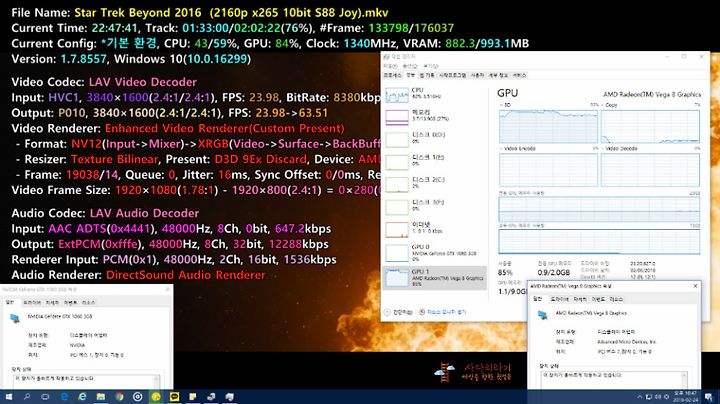This screenshot has width=720, height=404.
Task: Click 'LAV Video Decoder' OSD text
Action: (143, 82)
